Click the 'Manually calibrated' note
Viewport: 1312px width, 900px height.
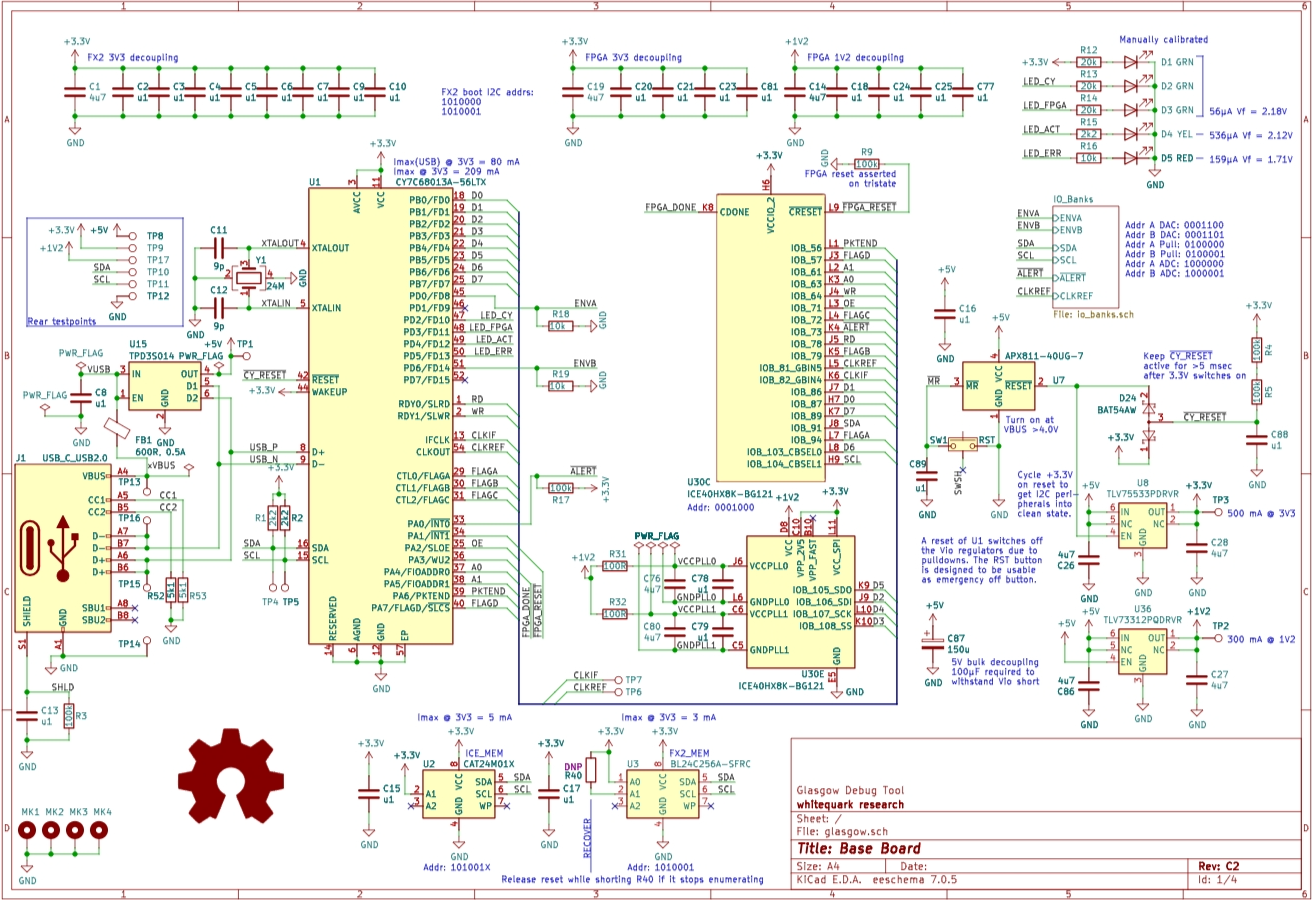tap(1162, 39)
